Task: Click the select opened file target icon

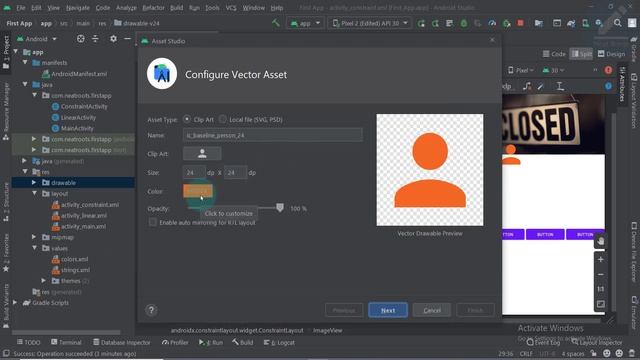Action: pos(80,39)
